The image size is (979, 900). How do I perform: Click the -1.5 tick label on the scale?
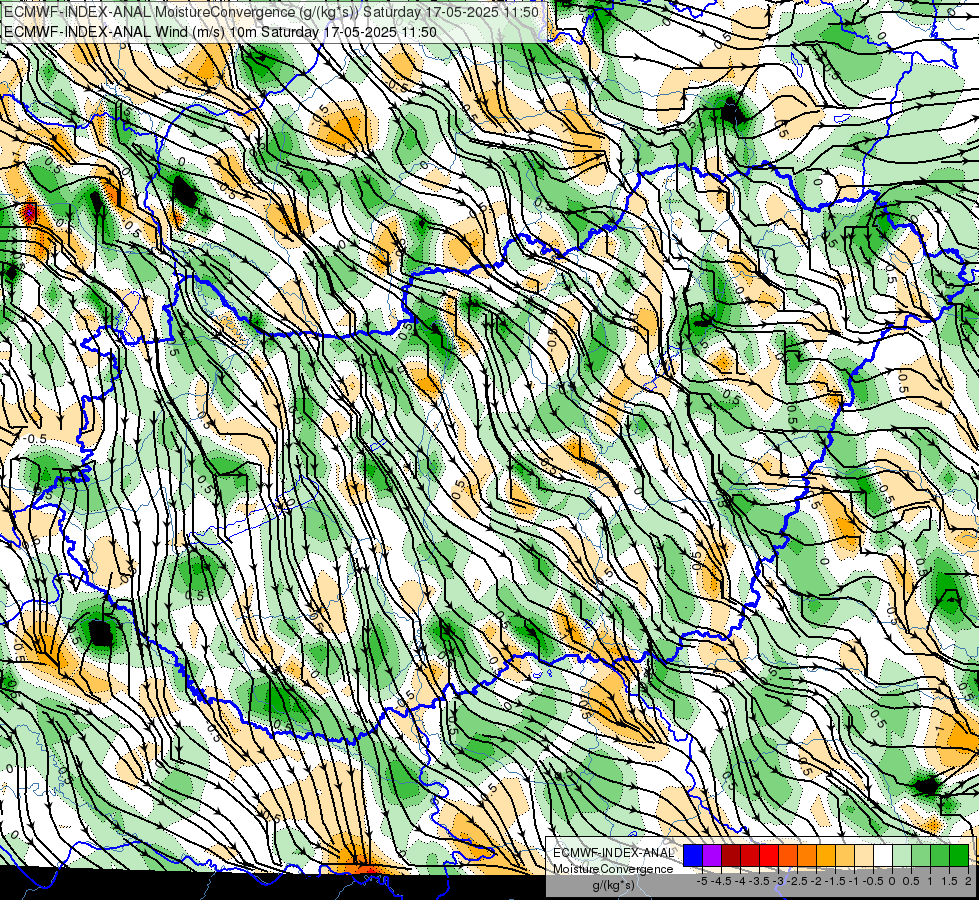click(835, 881)
